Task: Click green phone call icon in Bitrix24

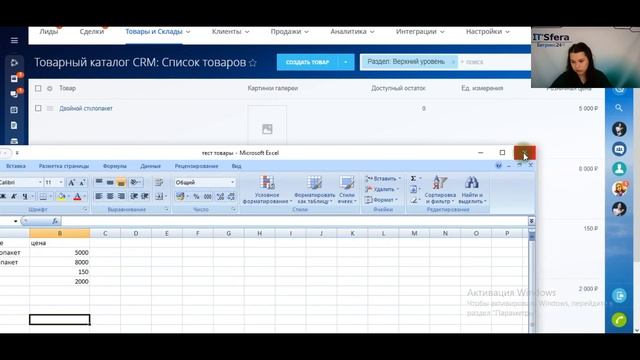Action: 619,320
